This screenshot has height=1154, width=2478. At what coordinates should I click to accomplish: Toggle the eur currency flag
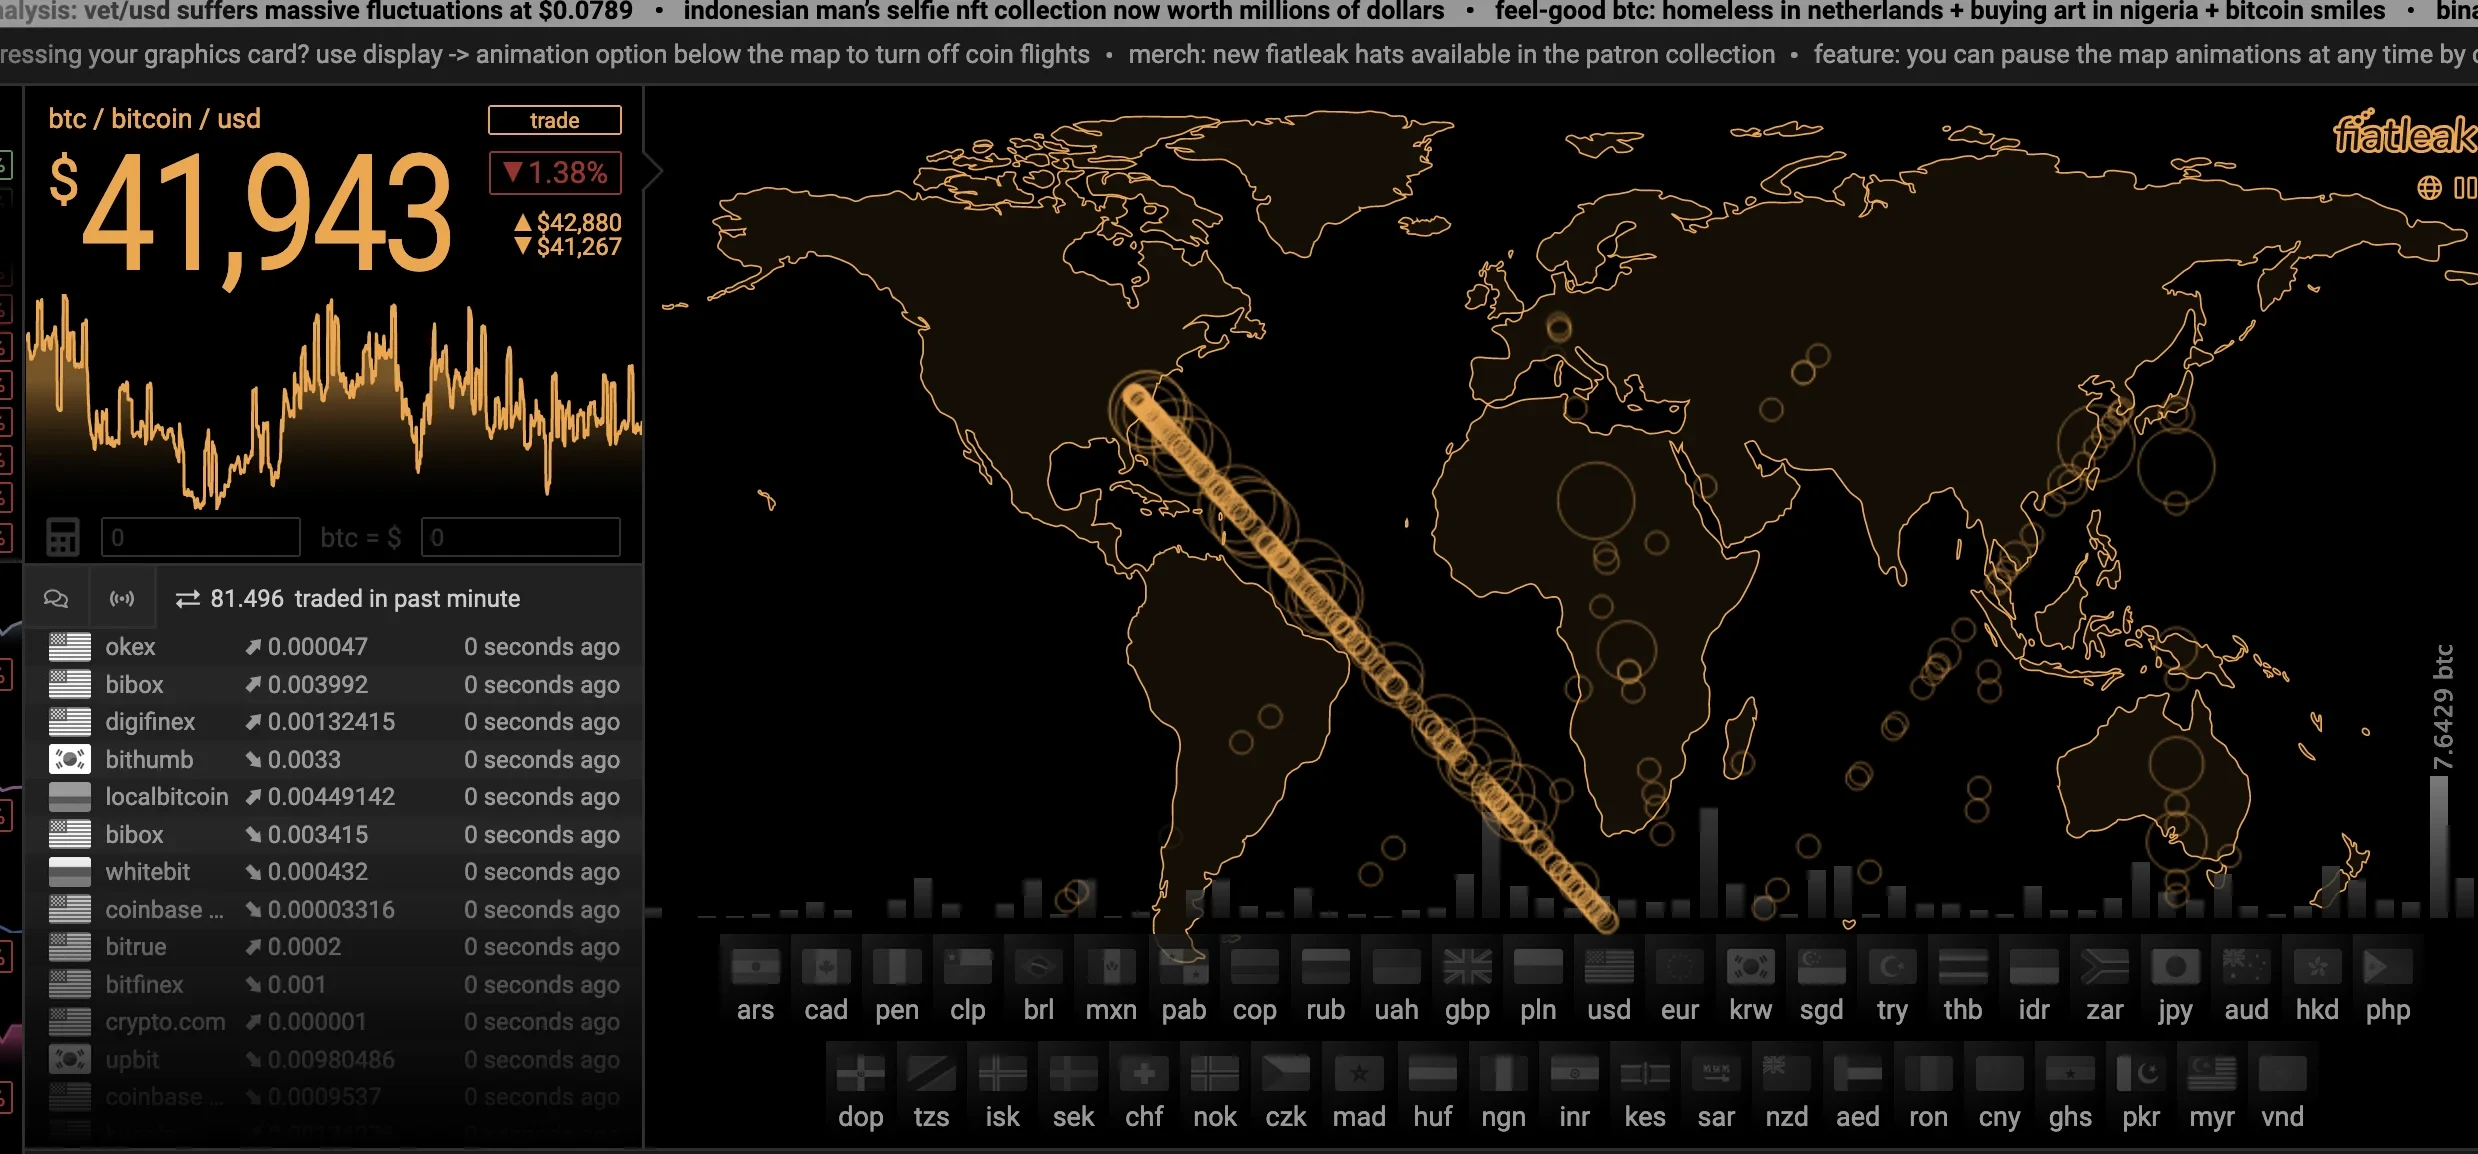tap(1679, 968)
